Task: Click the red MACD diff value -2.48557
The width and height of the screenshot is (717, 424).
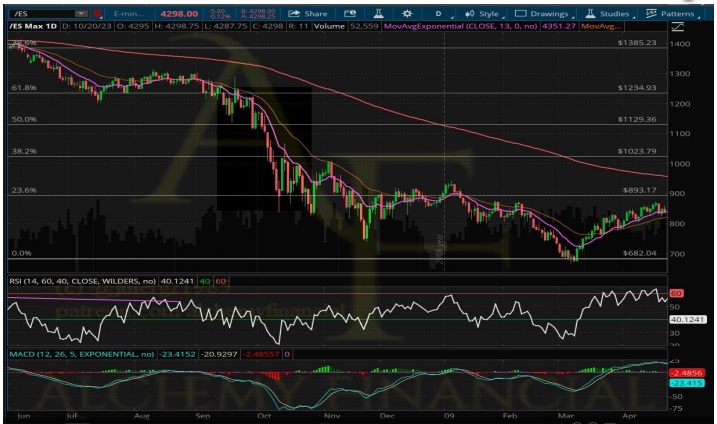Action: tap(261, 354)
